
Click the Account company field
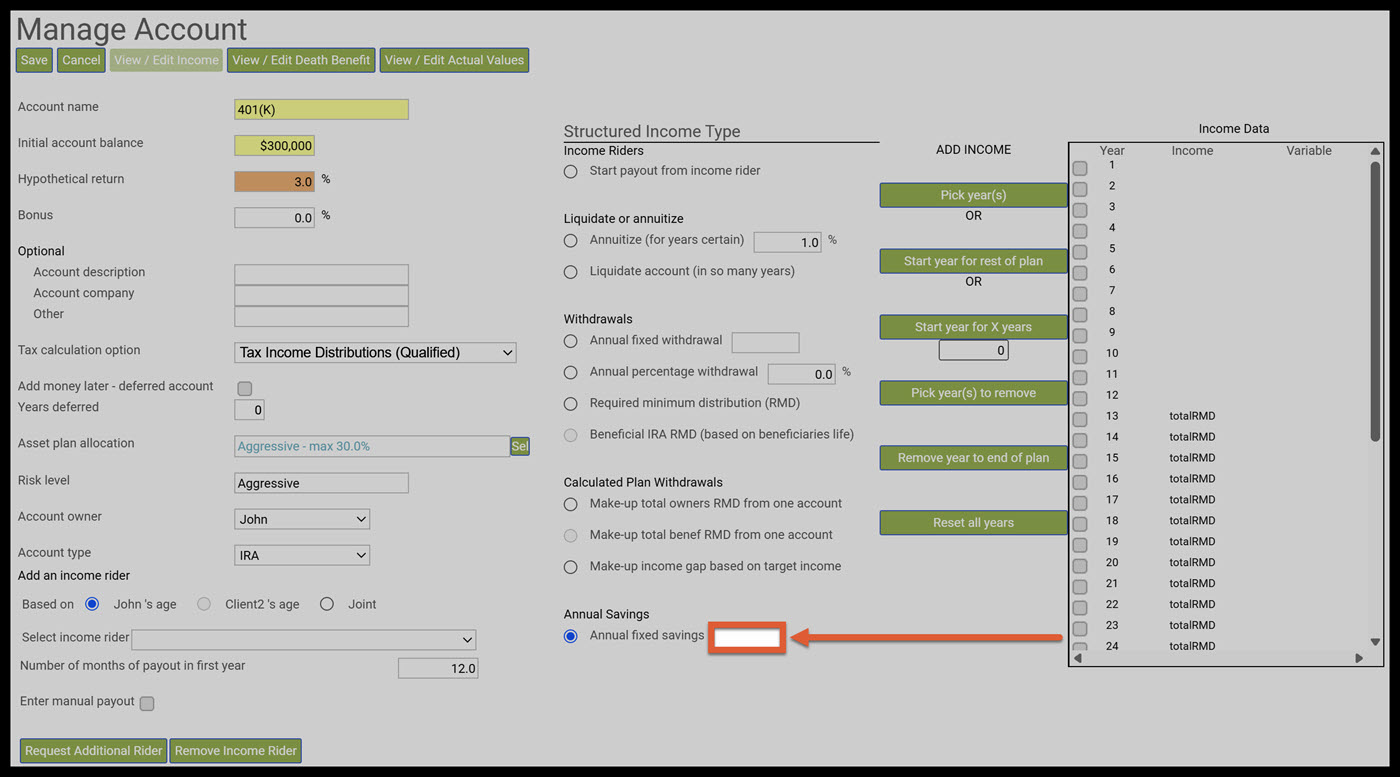pyautogui.click(x=321, y=295)
